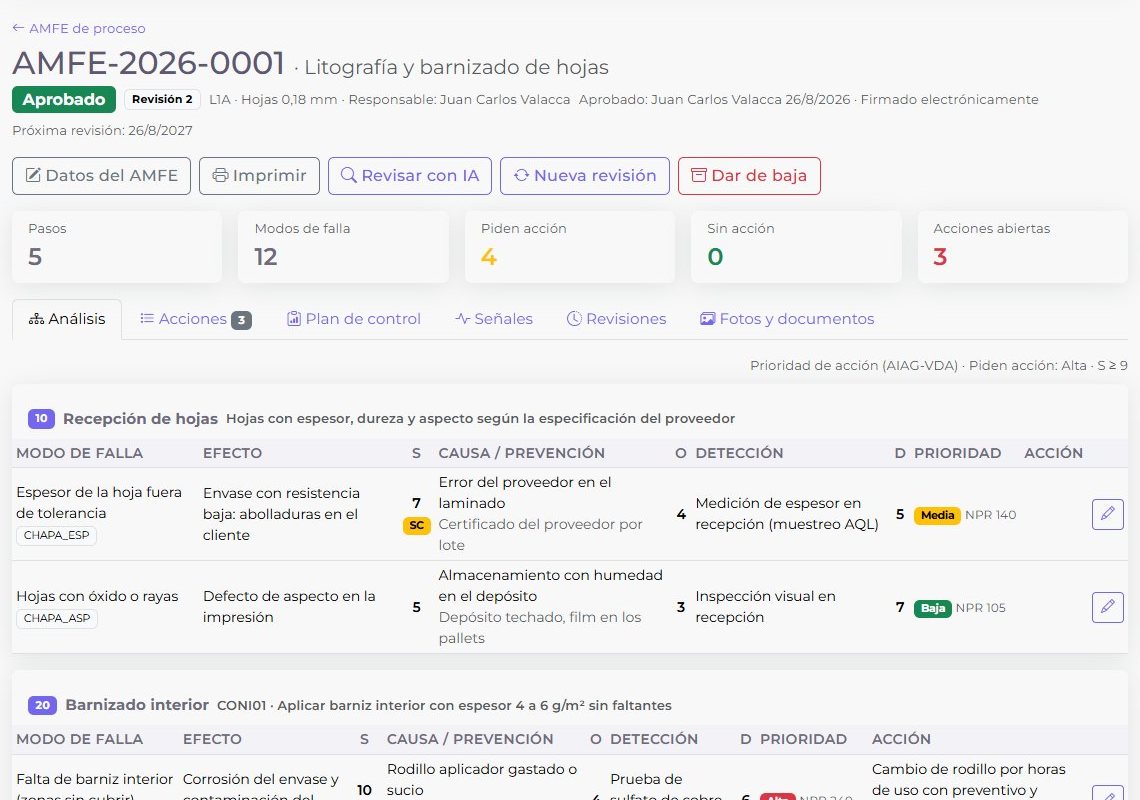
Task: Click the Barnizado interior step title
Action: point(137,705)
